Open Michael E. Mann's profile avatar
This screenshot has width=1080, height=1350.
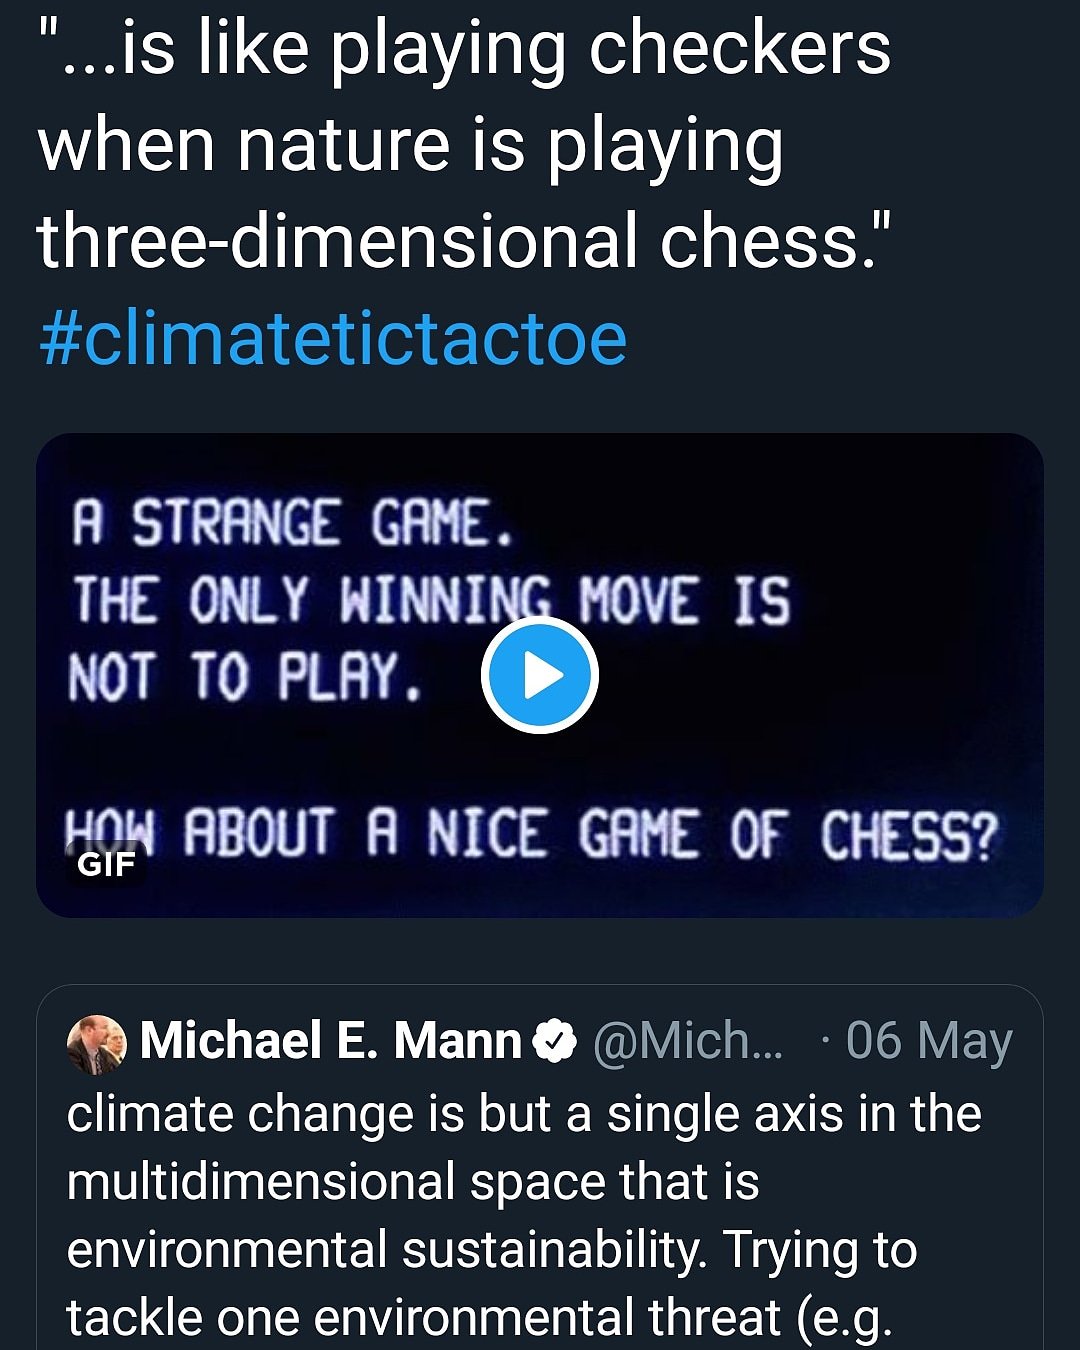pyautogui.click(x=96, y=1043)
